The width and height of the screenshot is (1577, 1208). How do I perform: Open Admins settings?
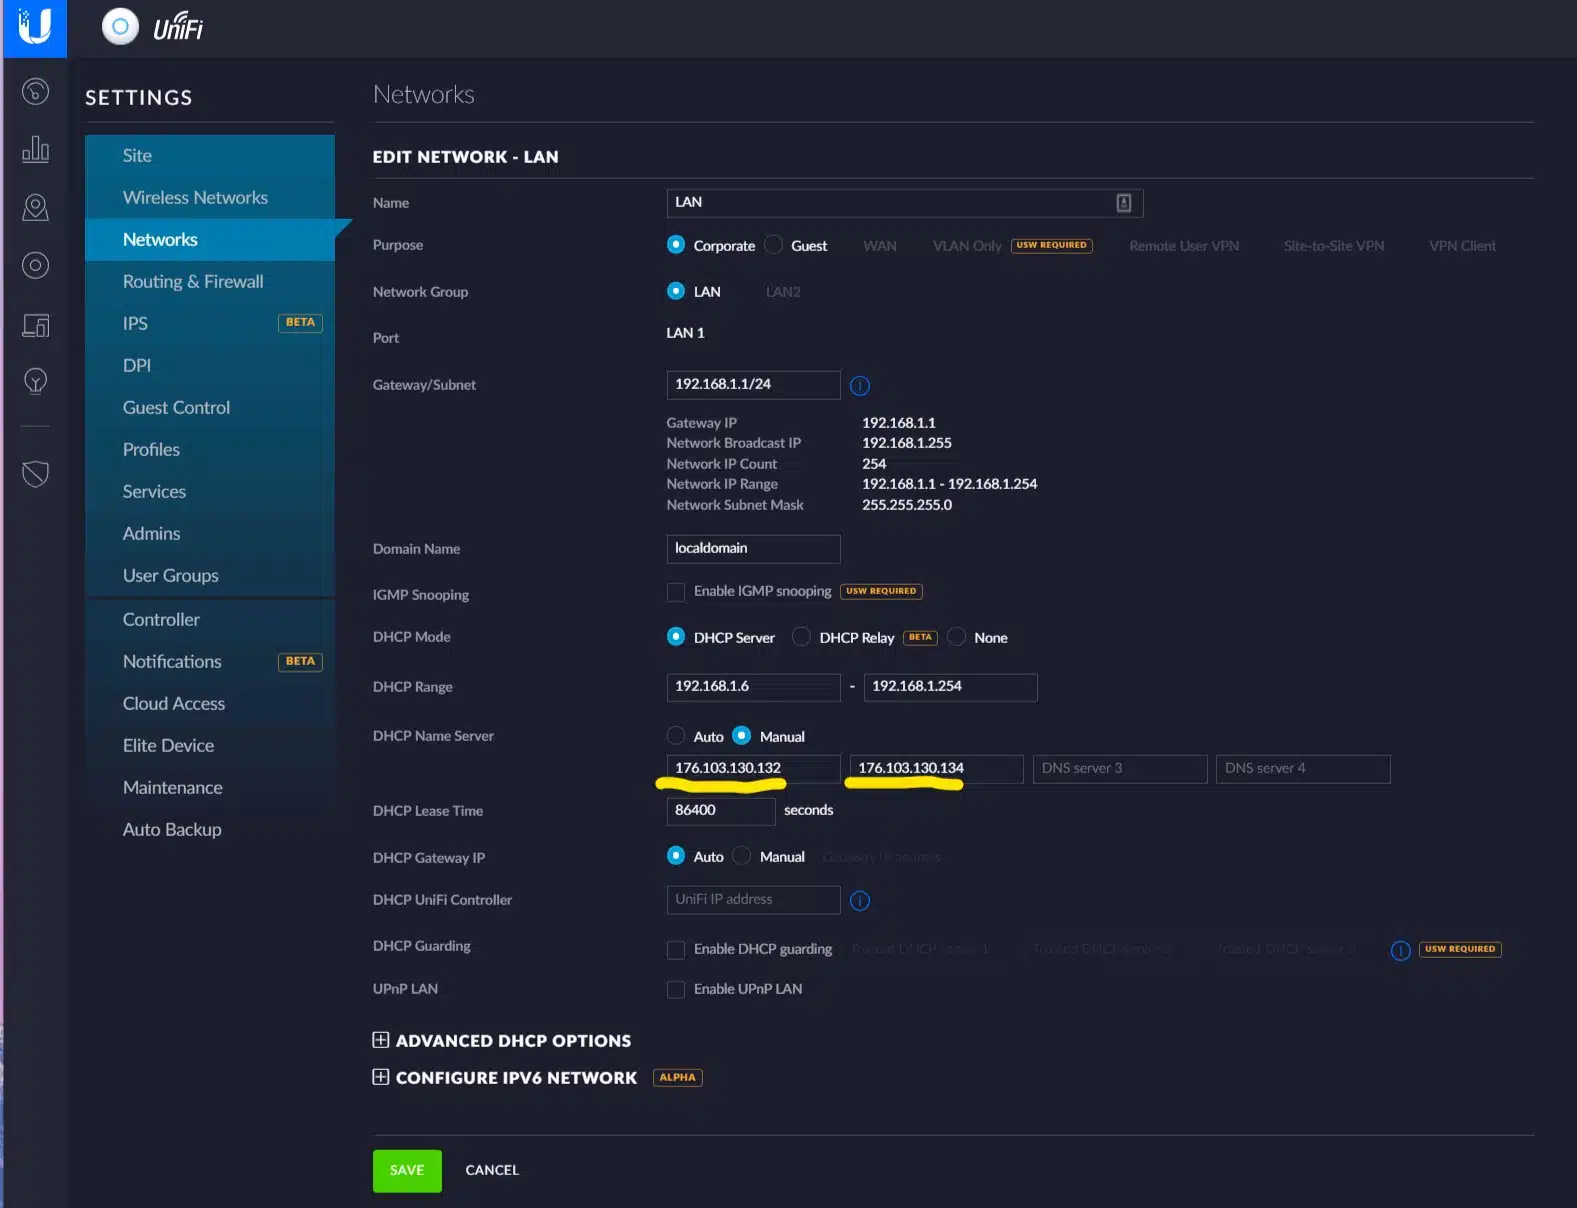point(210,534)
